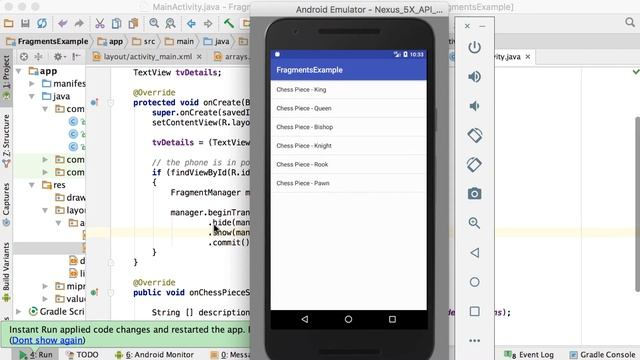Open the Project side tab
640x360 pixels.
(x=6, y=78)
